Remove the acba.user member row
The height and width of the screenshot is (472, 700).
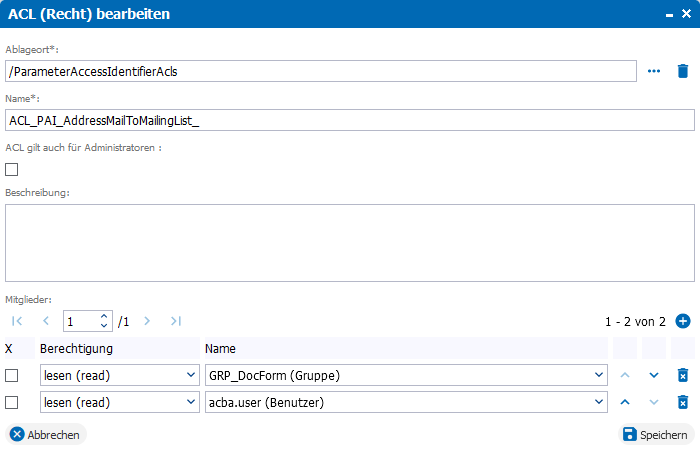(x=683, y=402)
